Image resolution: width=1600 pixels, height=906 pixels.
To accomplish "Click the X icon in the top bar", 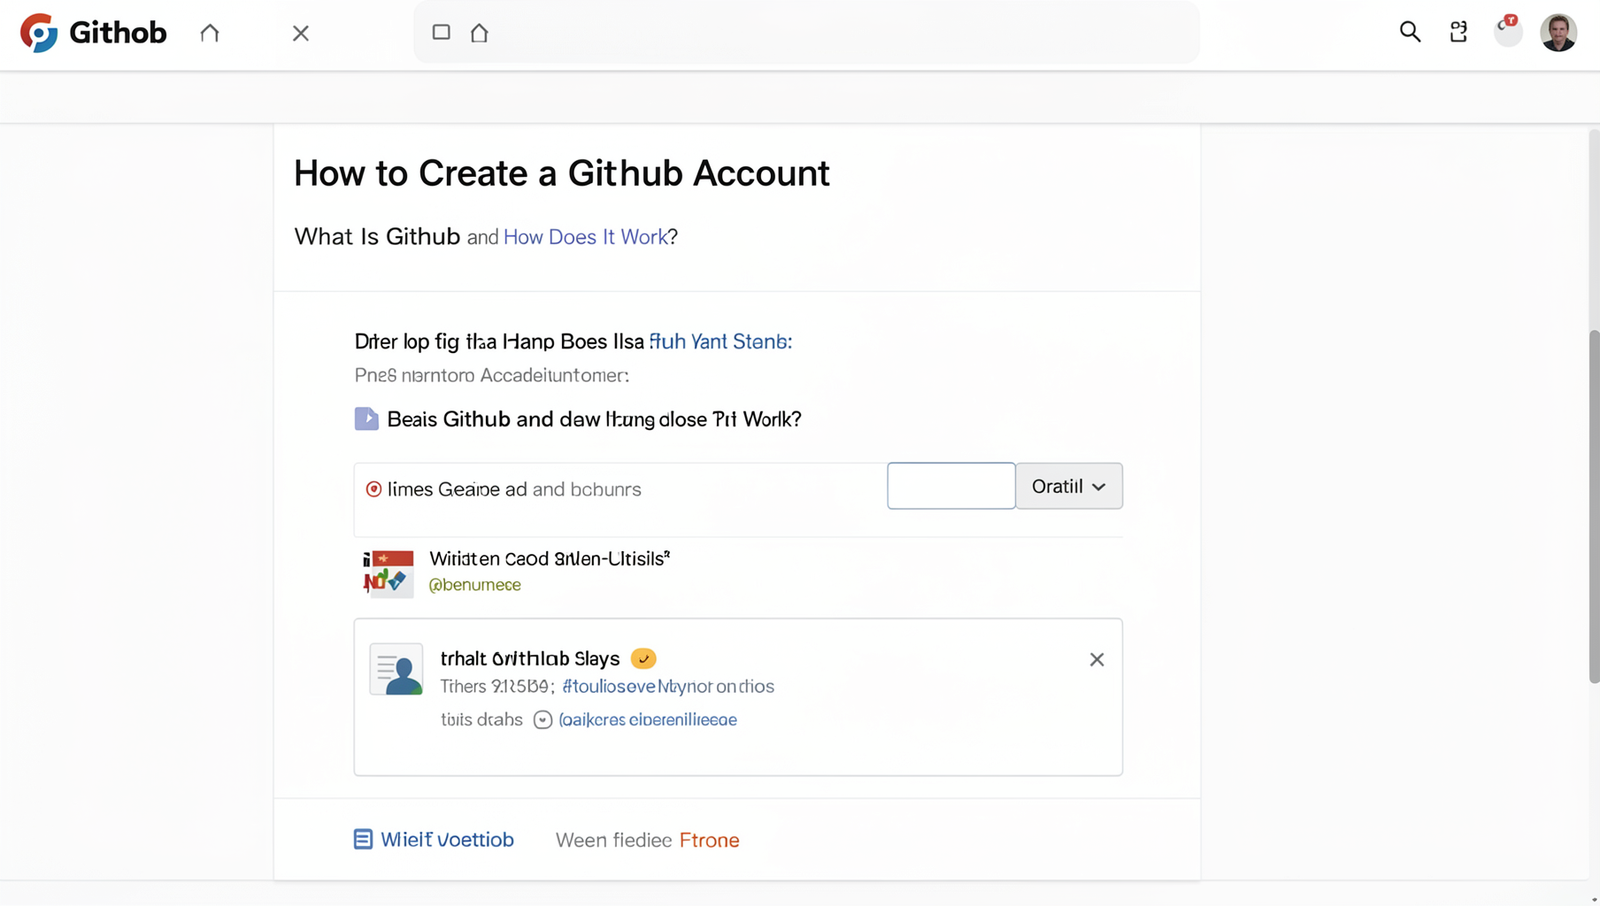I will coord(300,33).
